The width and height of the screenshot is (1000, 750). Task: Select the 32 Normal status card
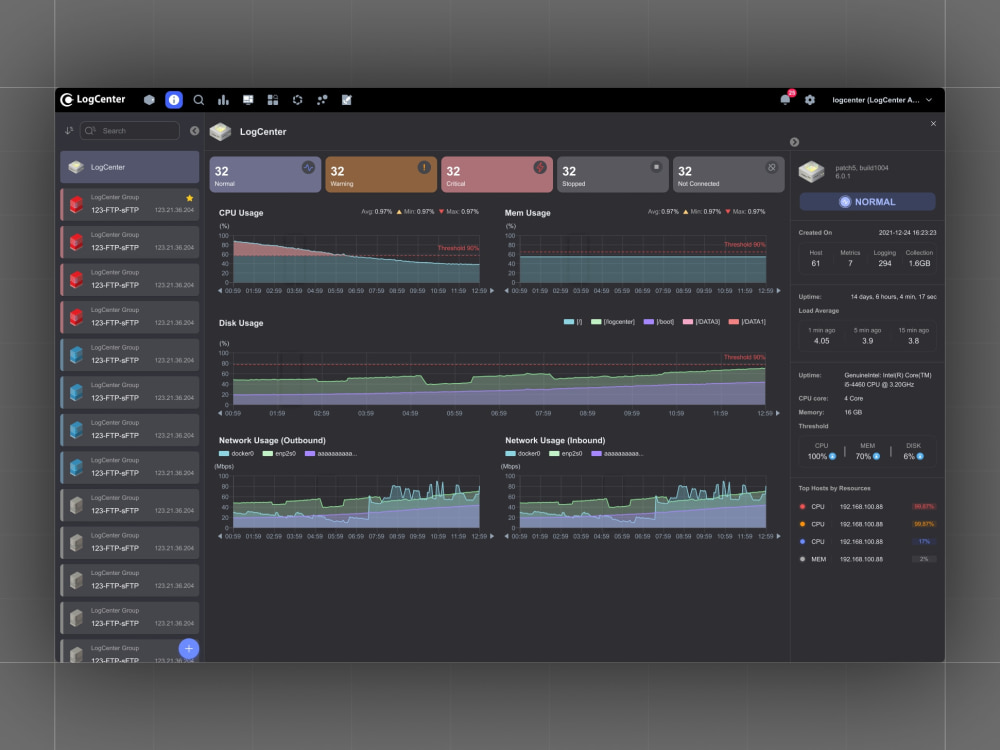click(x=265, y=174)
